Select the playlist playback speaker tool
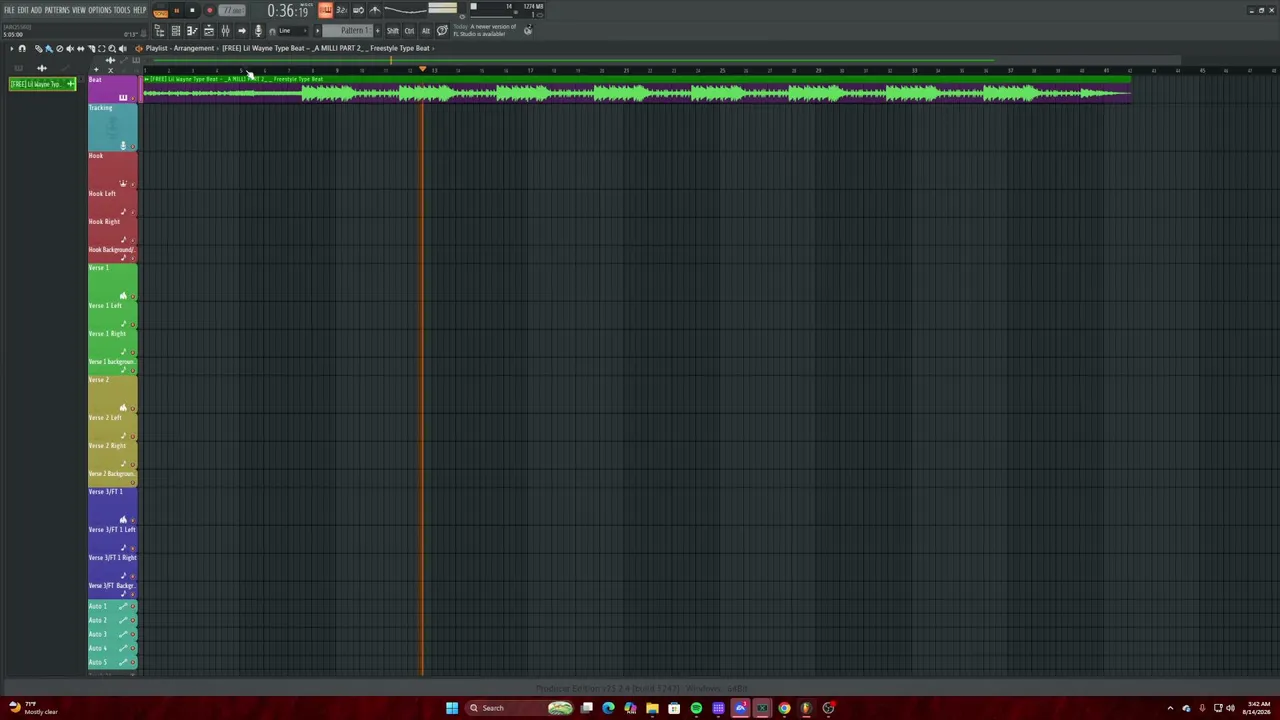Viewport: 1280px width, 720px height. (122, 48)
